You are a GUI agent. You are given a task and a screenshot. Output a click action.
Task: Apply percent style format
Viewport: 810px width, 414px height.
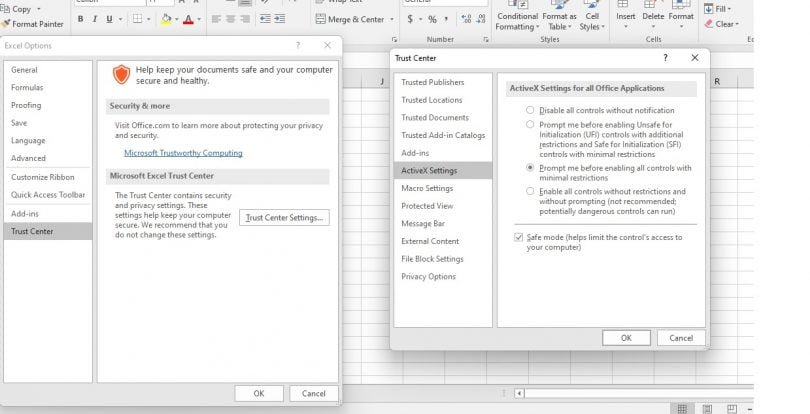(x=432, y=19)
